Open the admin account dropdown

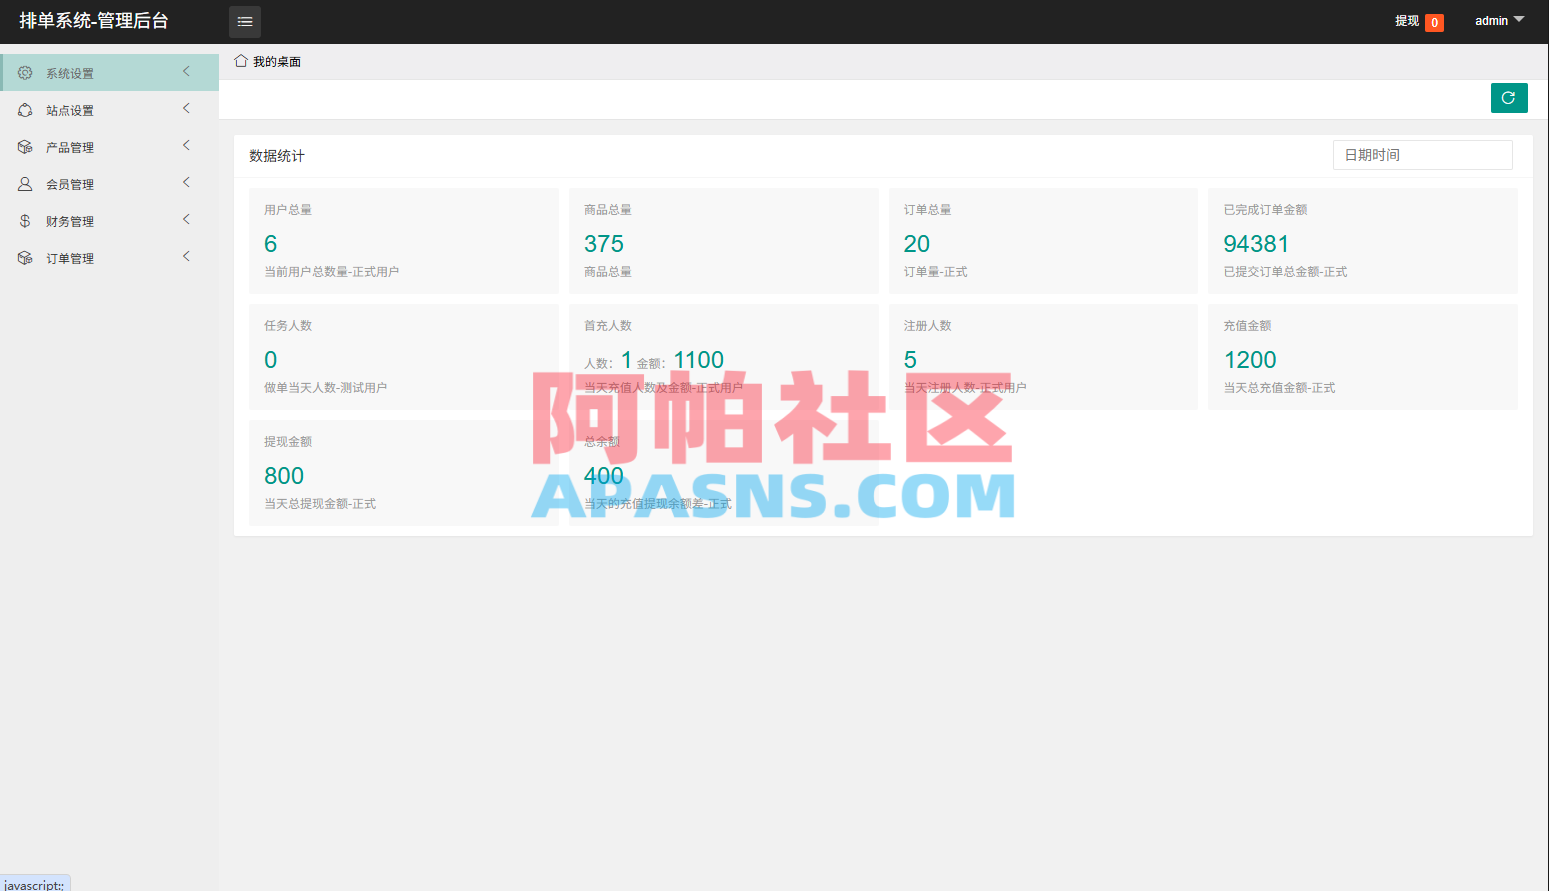click(1499, 21)
